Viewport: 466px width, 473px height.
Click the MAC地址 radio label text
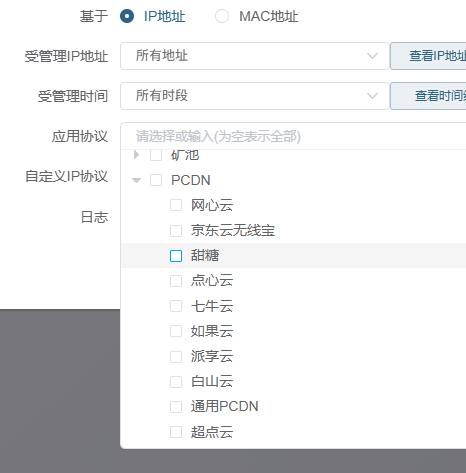tap(269, 16)
